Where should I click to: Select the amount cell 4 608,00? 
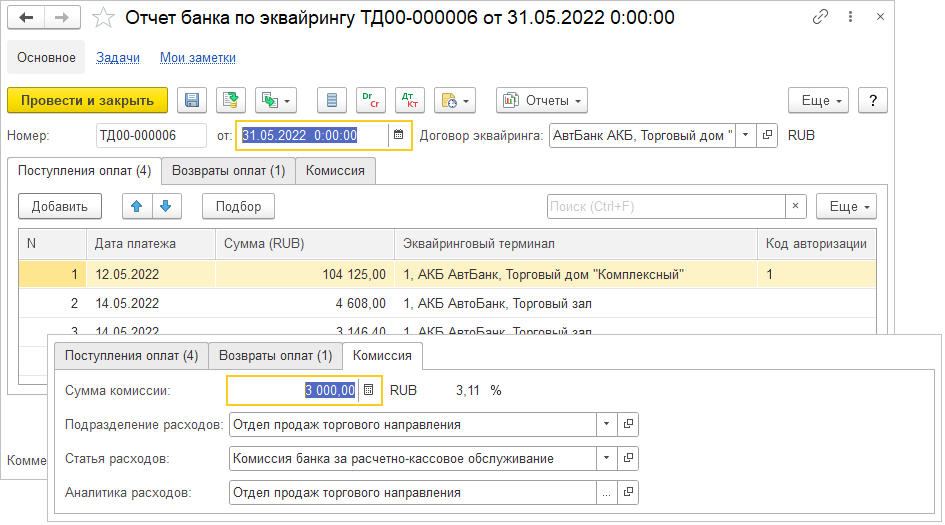[304, 303]
